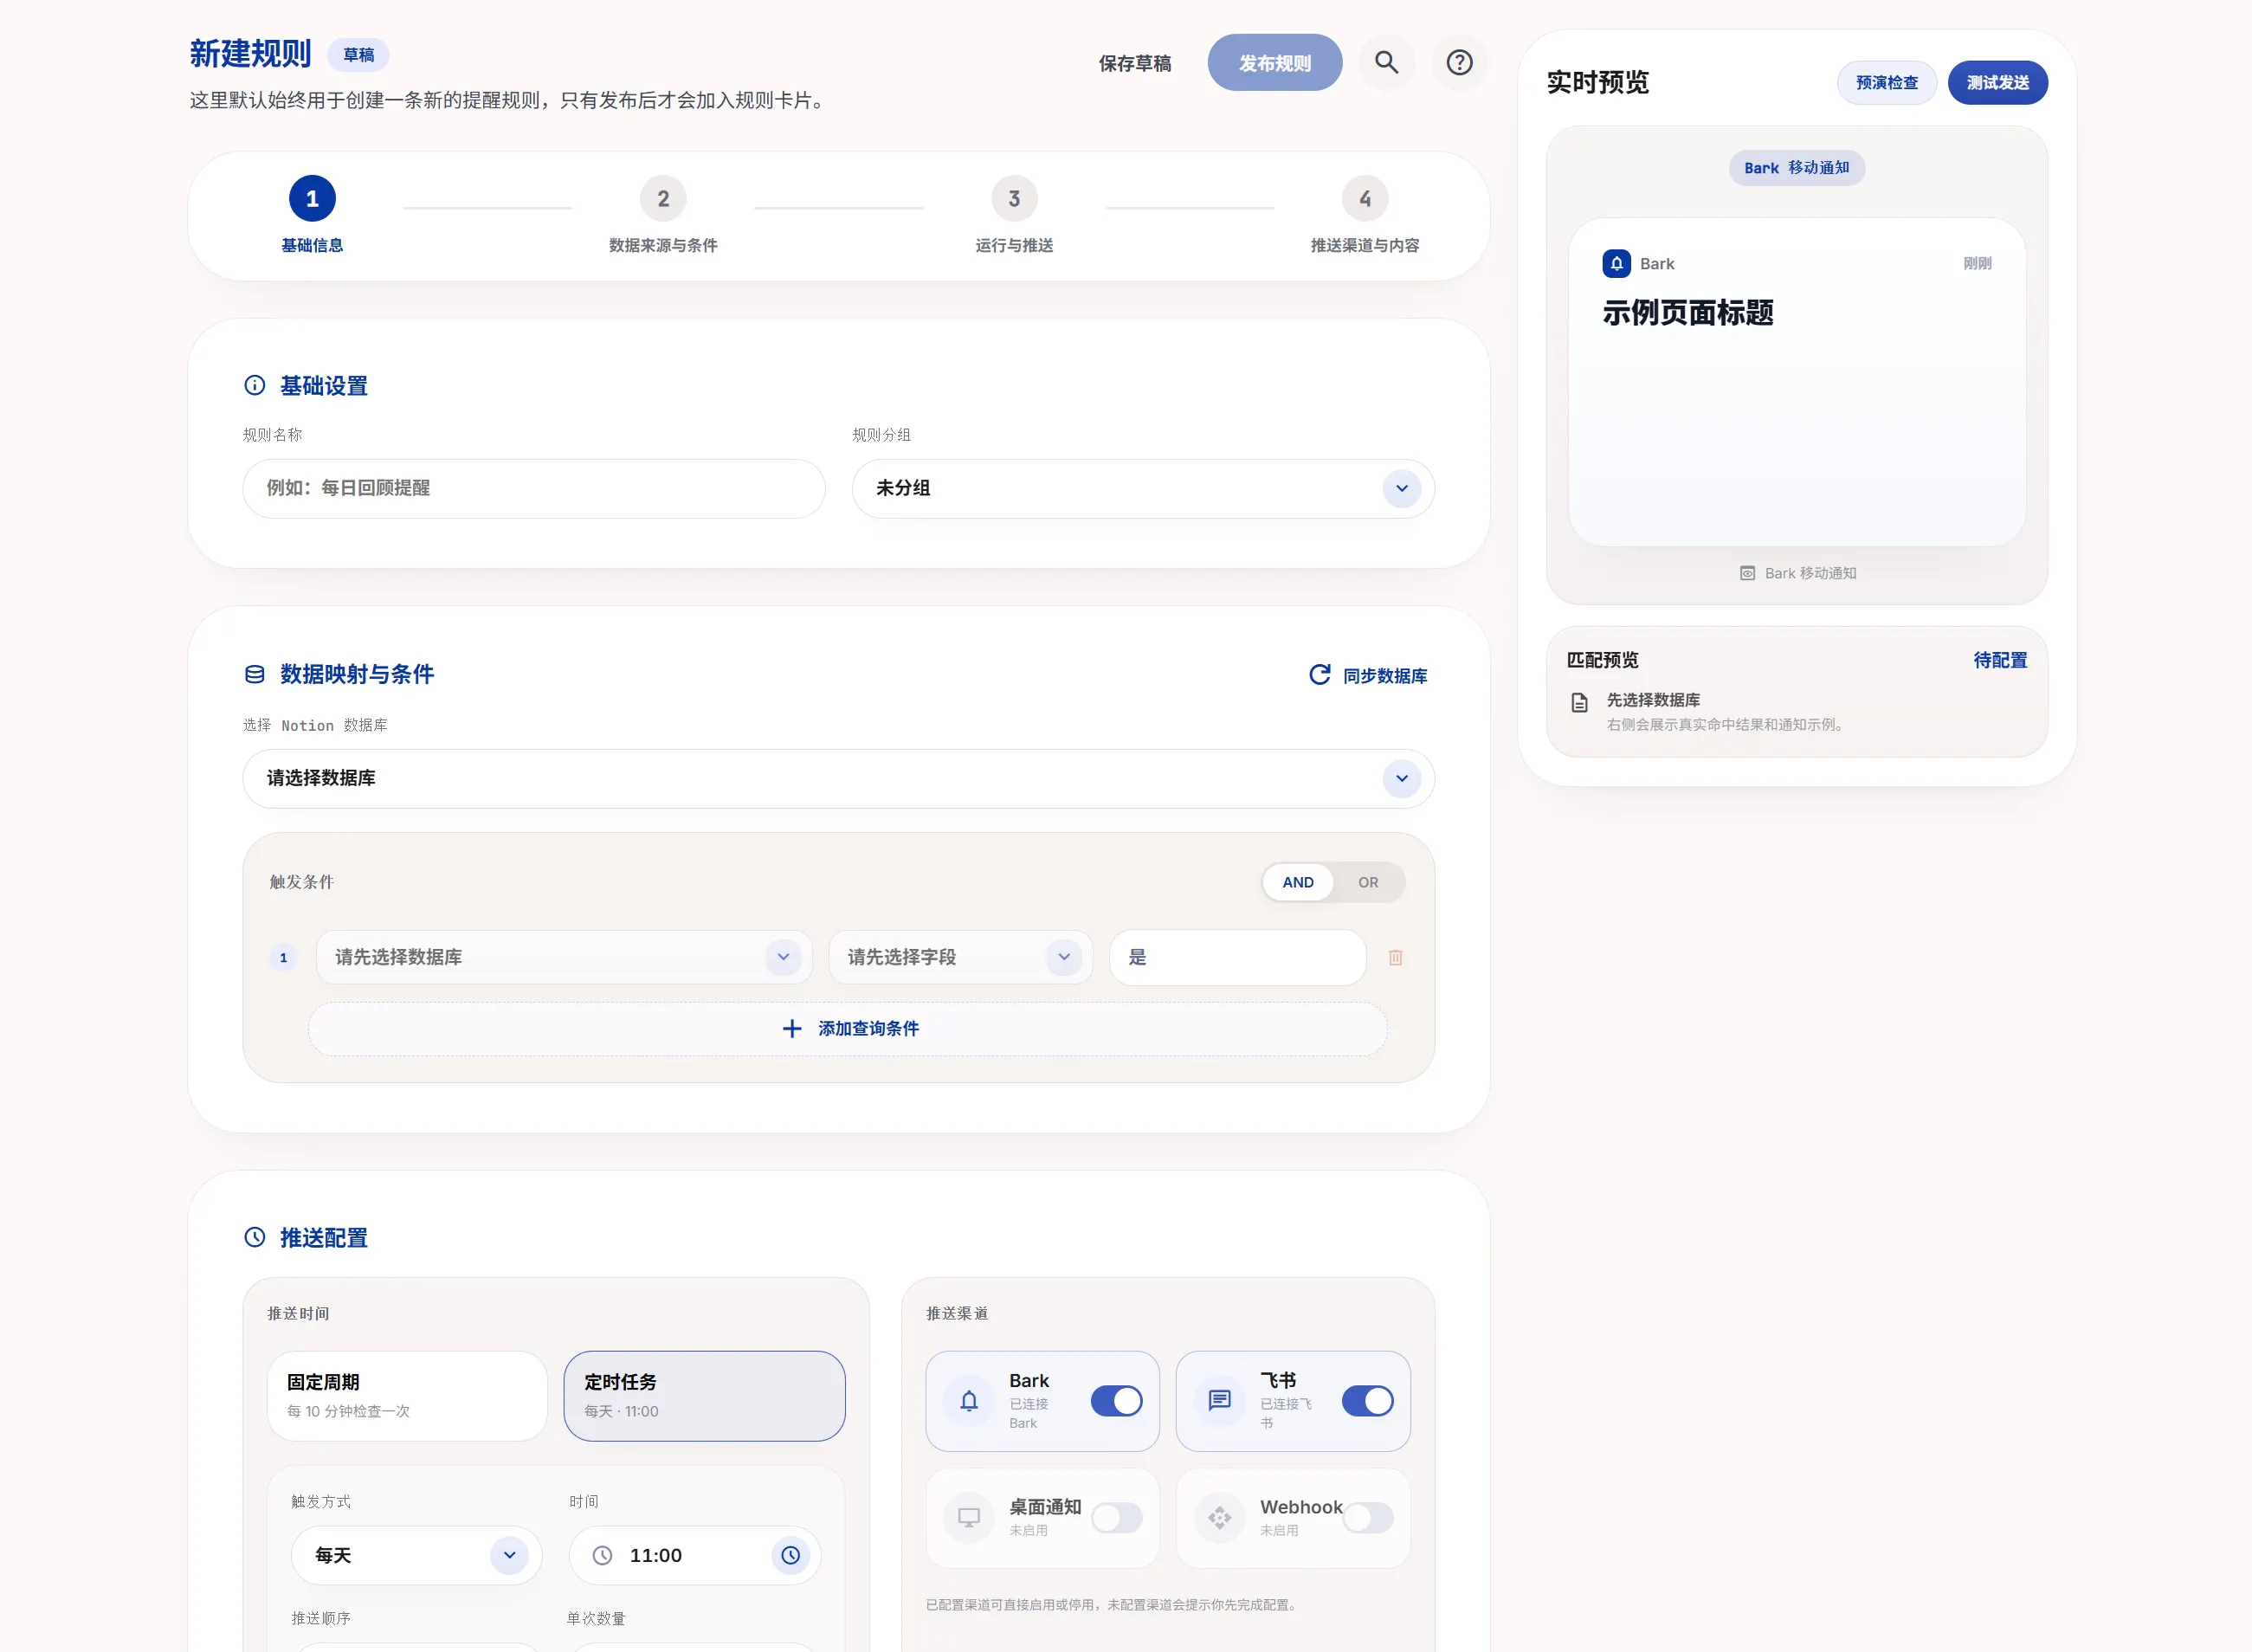
Task: Choose 固定周期 push schedule
Action: pyautogui.click(x=408, y=1396)
